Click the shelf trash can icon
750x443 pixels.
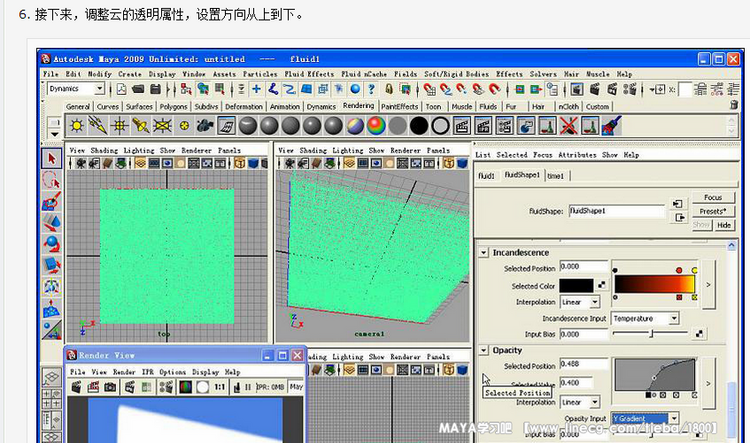pos(734,105)
